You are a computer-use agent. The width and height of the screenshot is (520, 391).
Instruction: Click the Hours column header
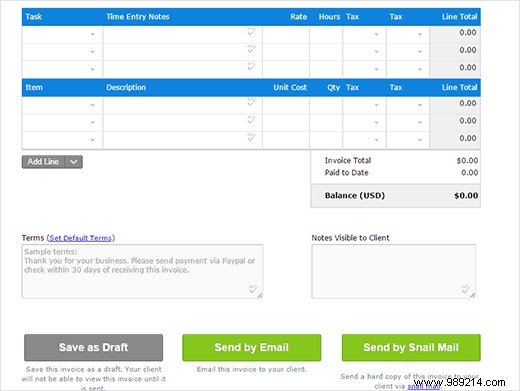coord(329,17)
